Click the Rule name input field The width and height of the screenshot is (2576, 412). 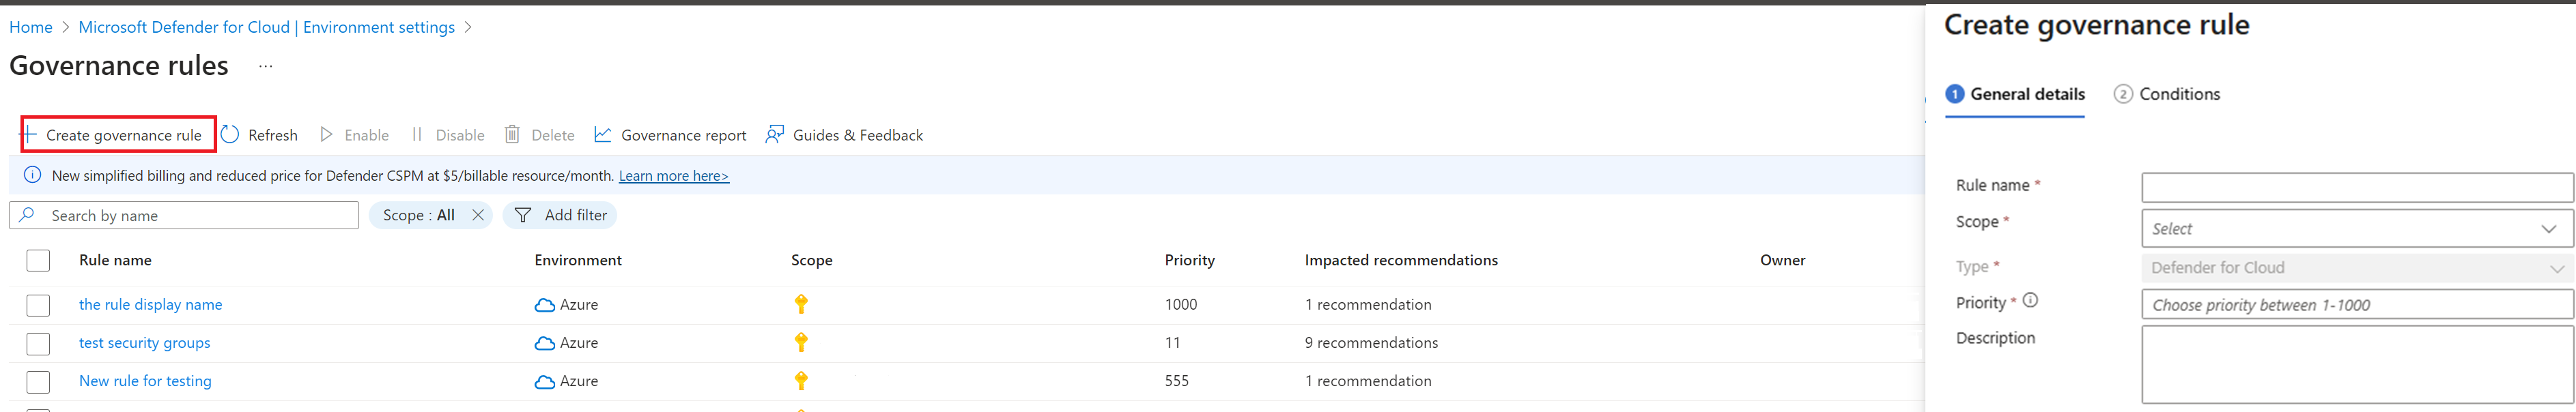[x=2356, y=187]
